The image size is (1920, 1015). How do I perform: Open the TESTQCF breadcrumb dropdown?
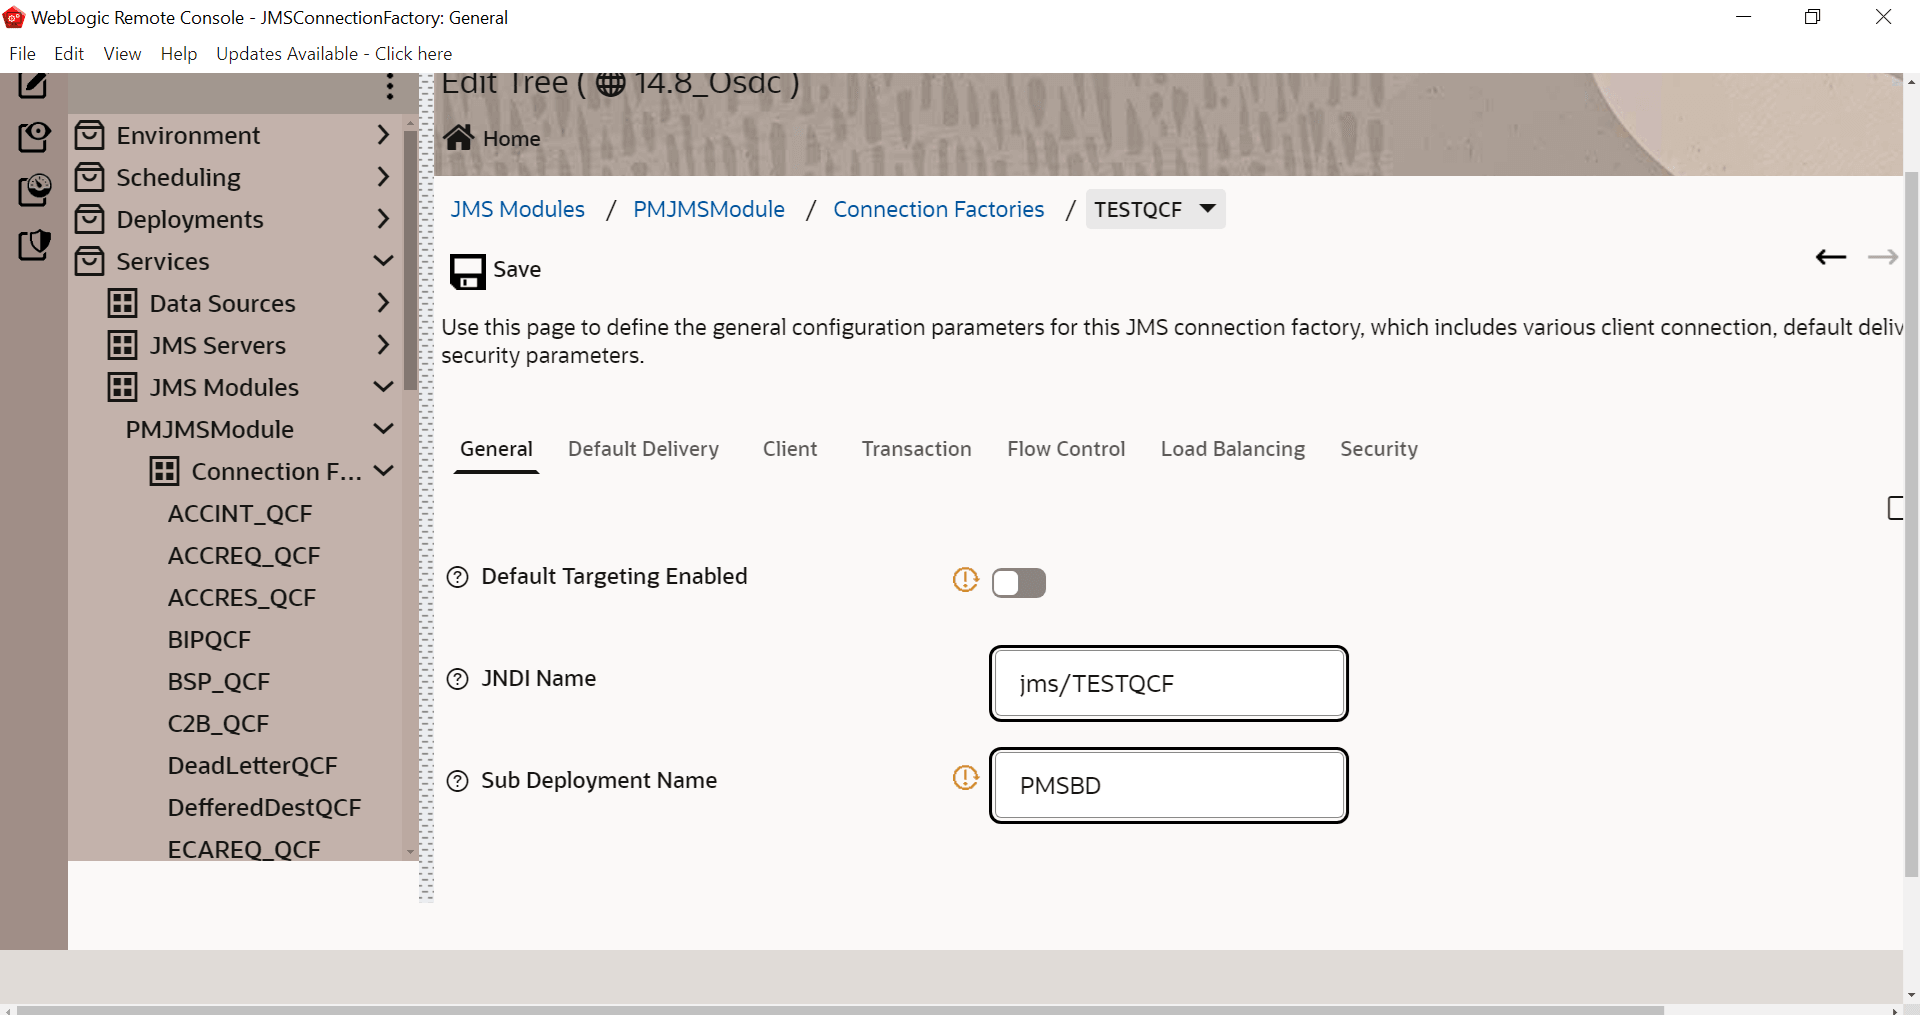click(x=1207, y=209)
